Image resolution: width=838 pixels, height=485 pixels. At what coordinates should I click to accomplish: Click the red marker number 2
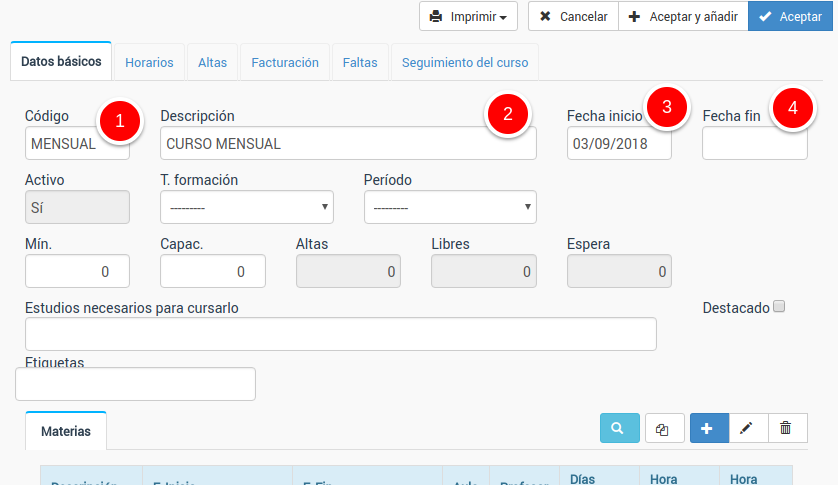(508, 113)
